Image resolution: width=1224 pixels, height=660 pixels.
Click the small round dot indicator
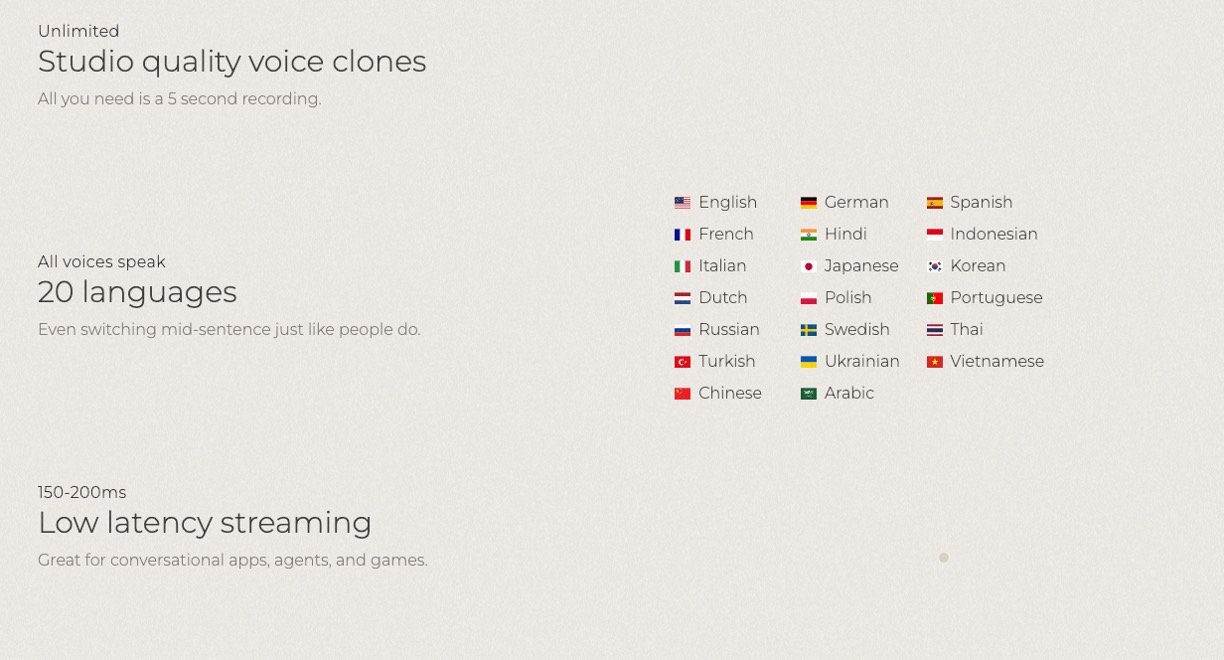pyautogui.click(x=943, y=558)
